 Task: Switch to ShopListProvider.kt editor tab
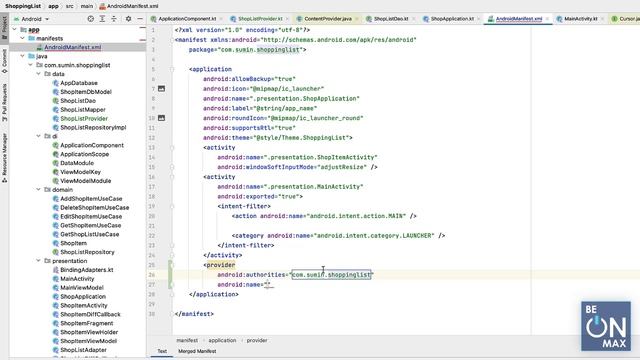point(260,19)
